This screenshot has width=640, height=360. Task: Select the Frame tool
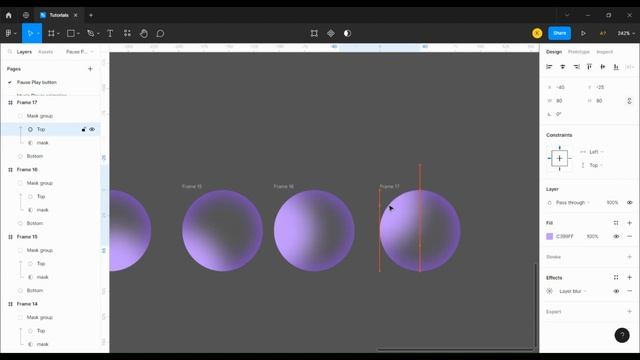[51, 33]
